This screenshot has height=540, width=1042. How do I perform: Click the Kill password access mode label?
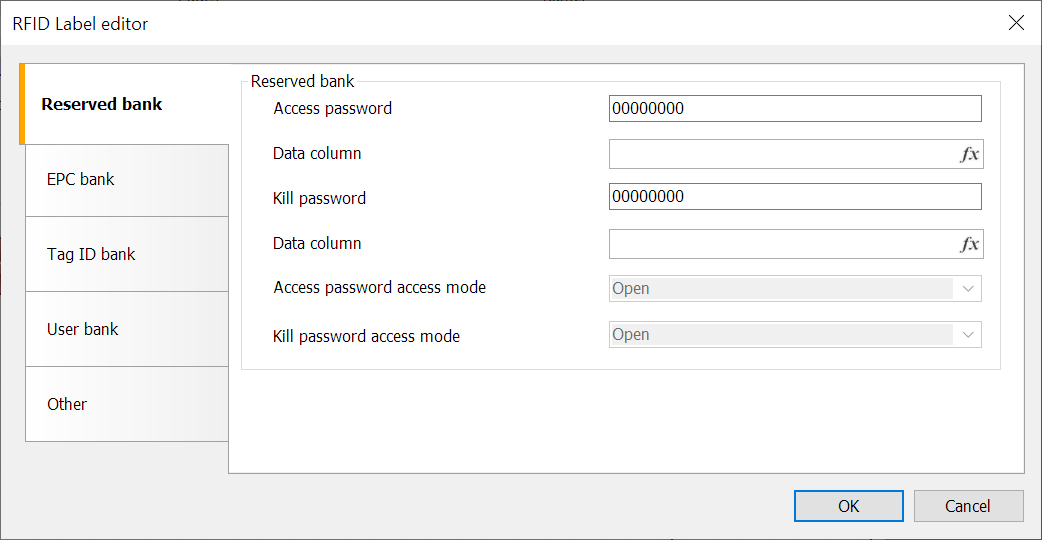[366, 337]
